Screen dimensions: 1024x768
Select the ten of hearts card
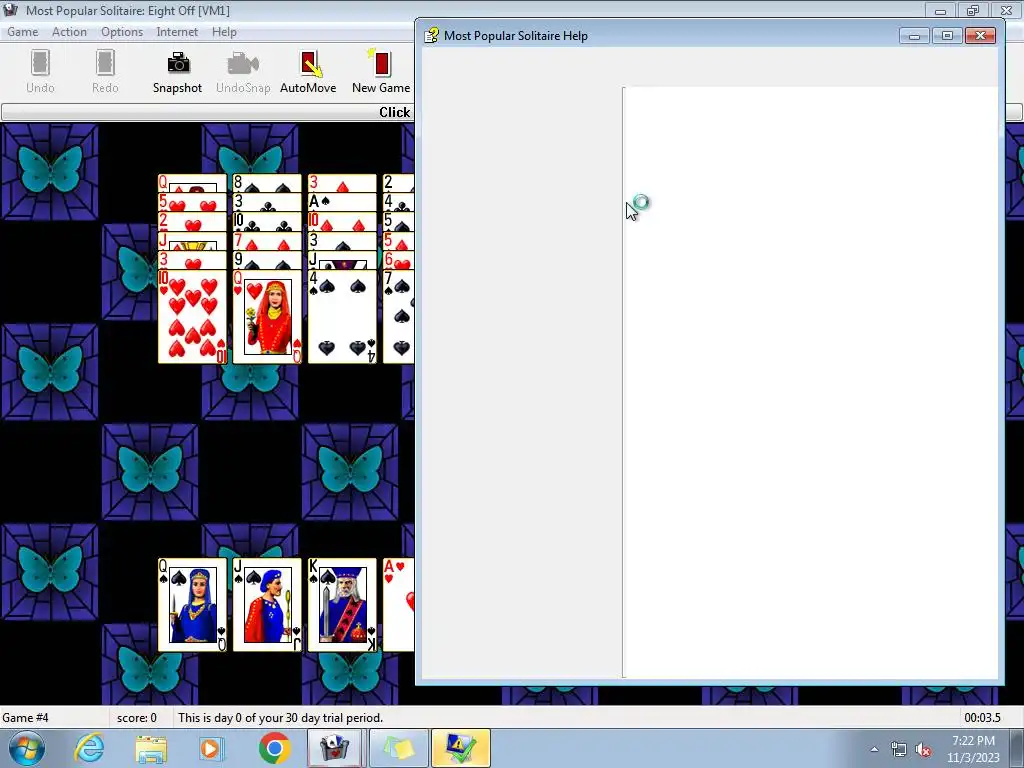click(193, 317)
